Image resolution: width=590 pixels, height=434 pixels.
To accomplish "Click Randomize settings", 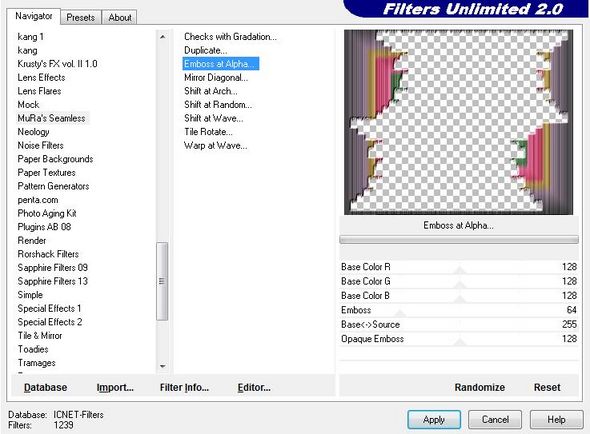I will (479, 387).
